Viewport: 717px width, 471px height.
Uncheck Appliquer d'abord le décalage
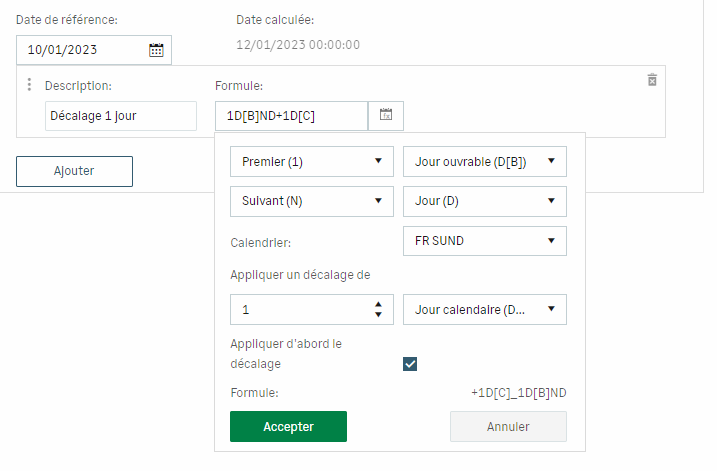click(x=410, y=364)
